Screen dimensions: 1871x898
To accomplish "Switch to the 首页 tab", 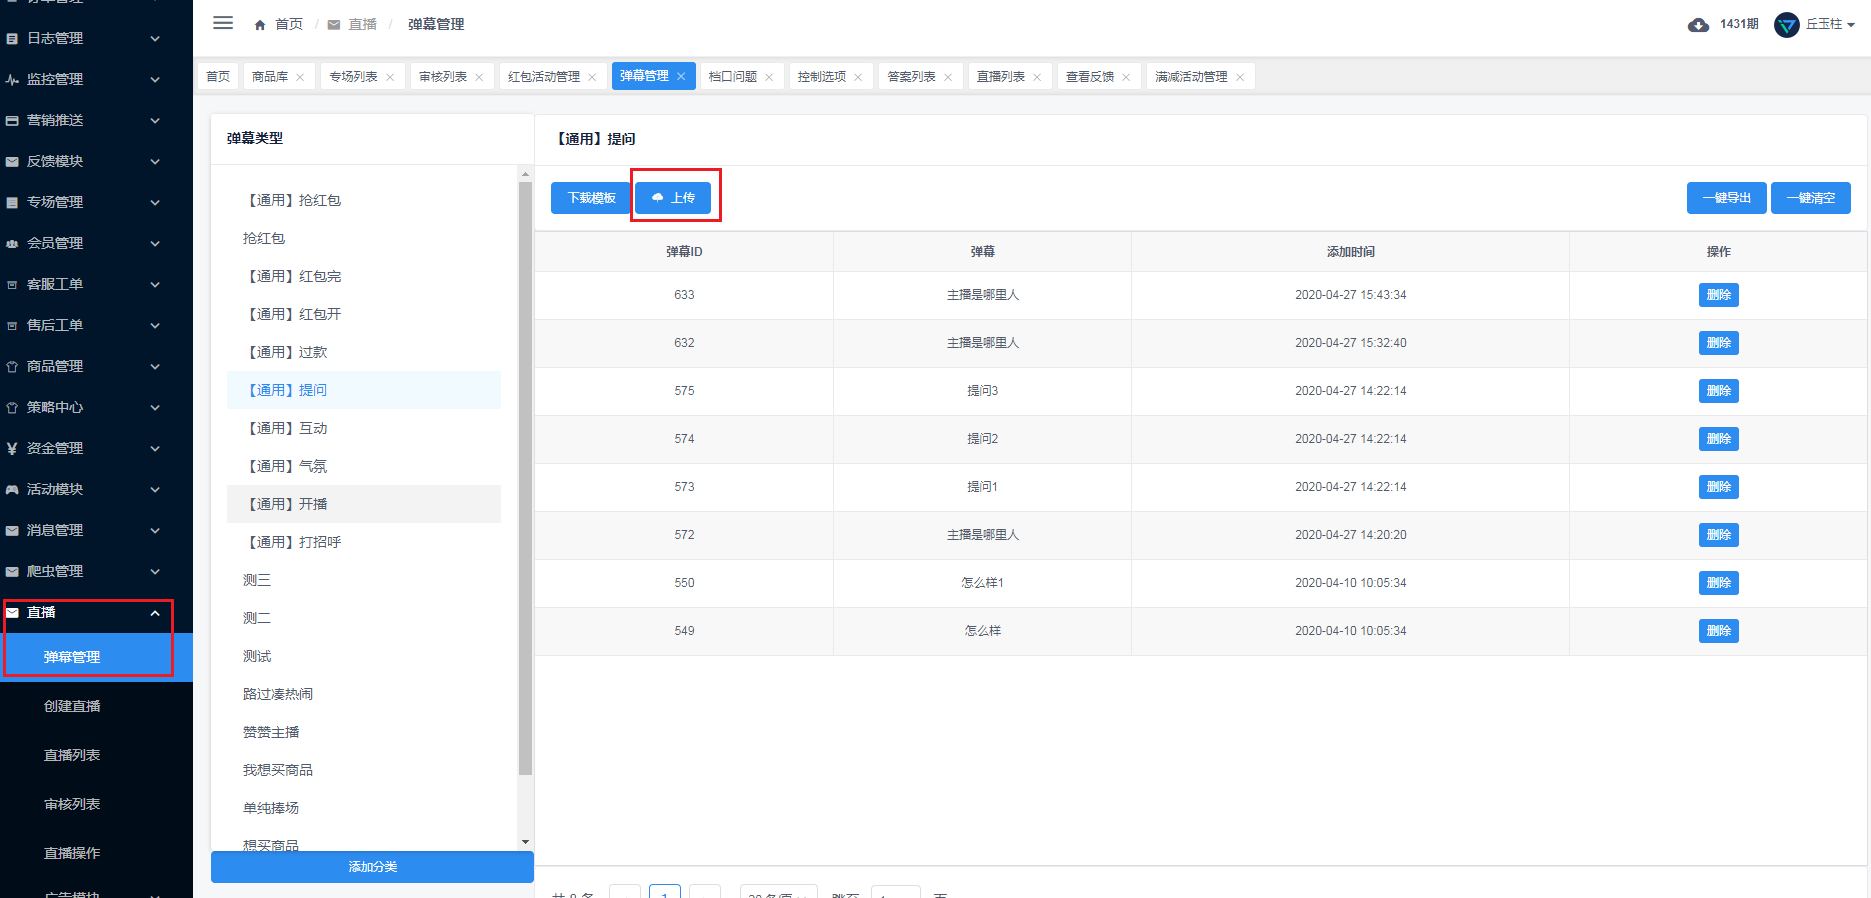I will coord(218,77).
